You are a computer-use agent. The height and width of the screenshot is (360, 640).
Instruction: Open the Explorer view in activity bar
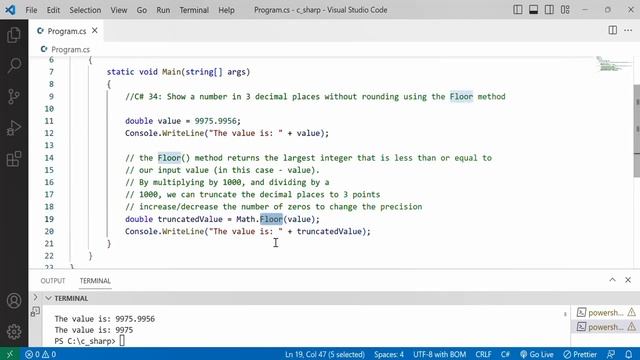pyautogui.click(x=14, y=35)
